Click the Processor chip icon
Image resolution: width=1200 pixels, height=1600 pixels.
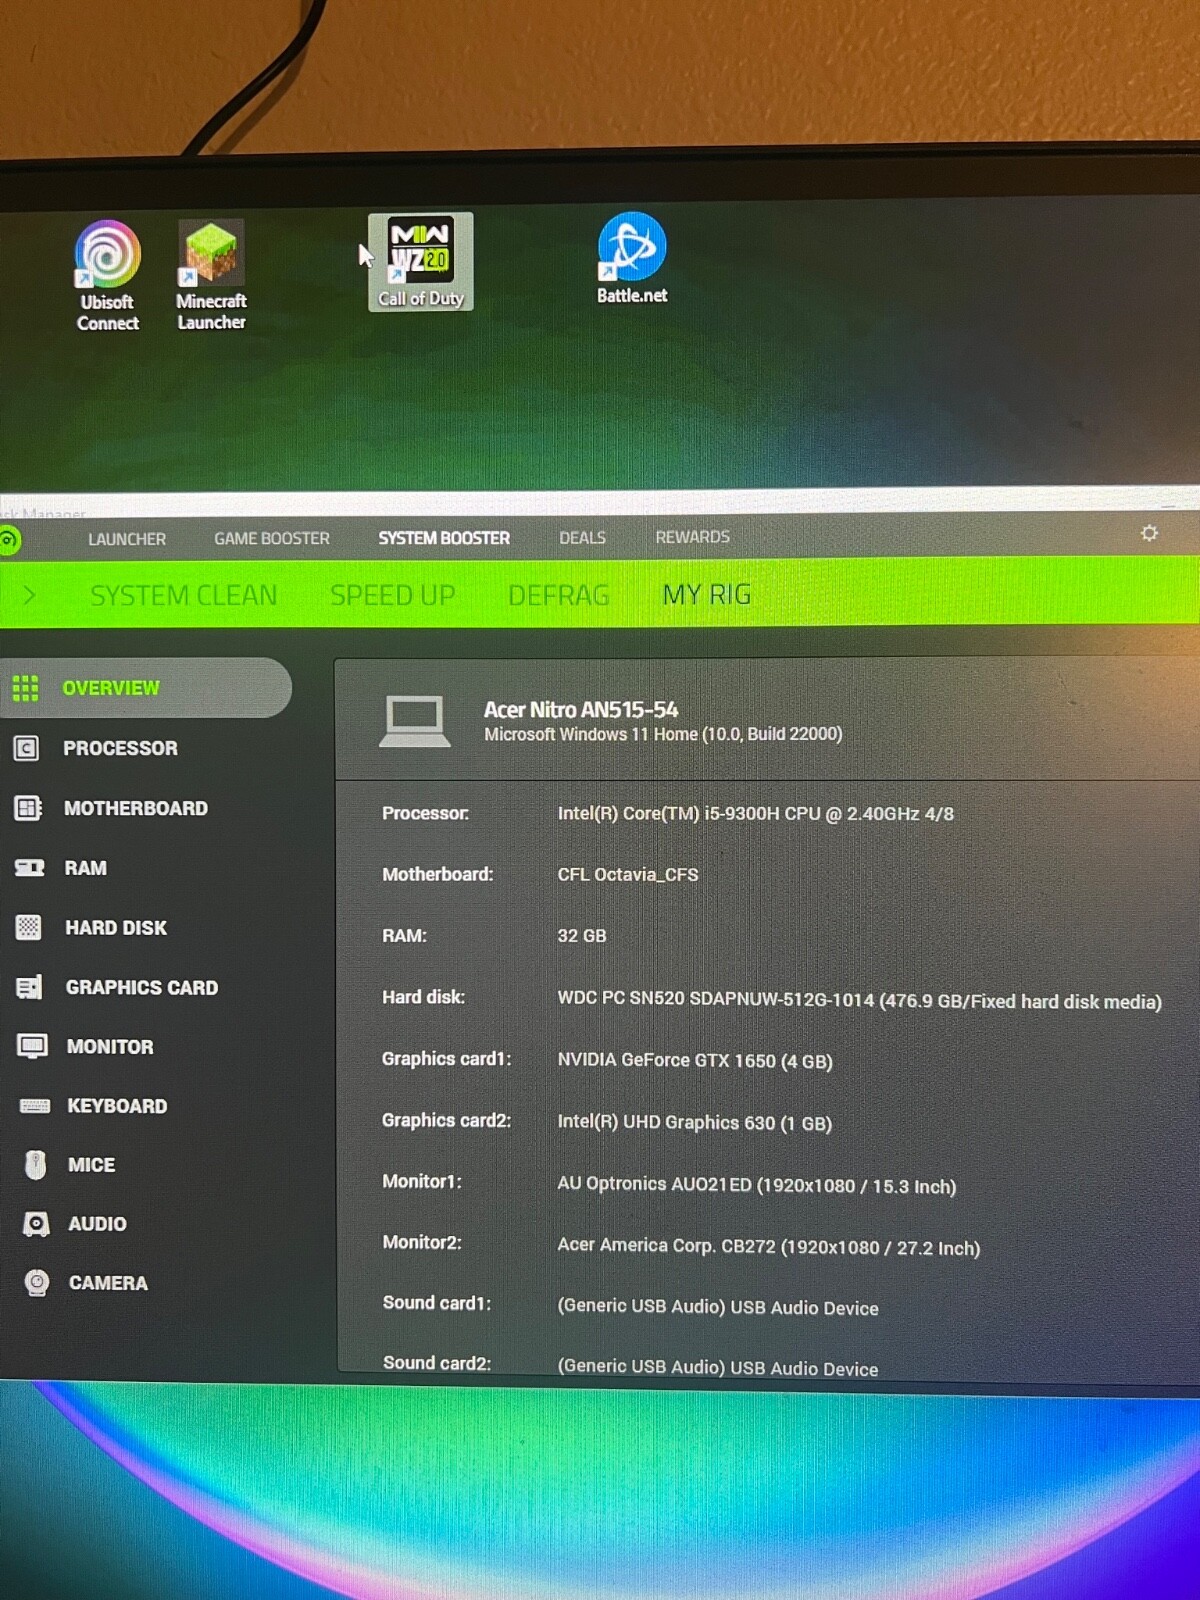coord(26,748)
